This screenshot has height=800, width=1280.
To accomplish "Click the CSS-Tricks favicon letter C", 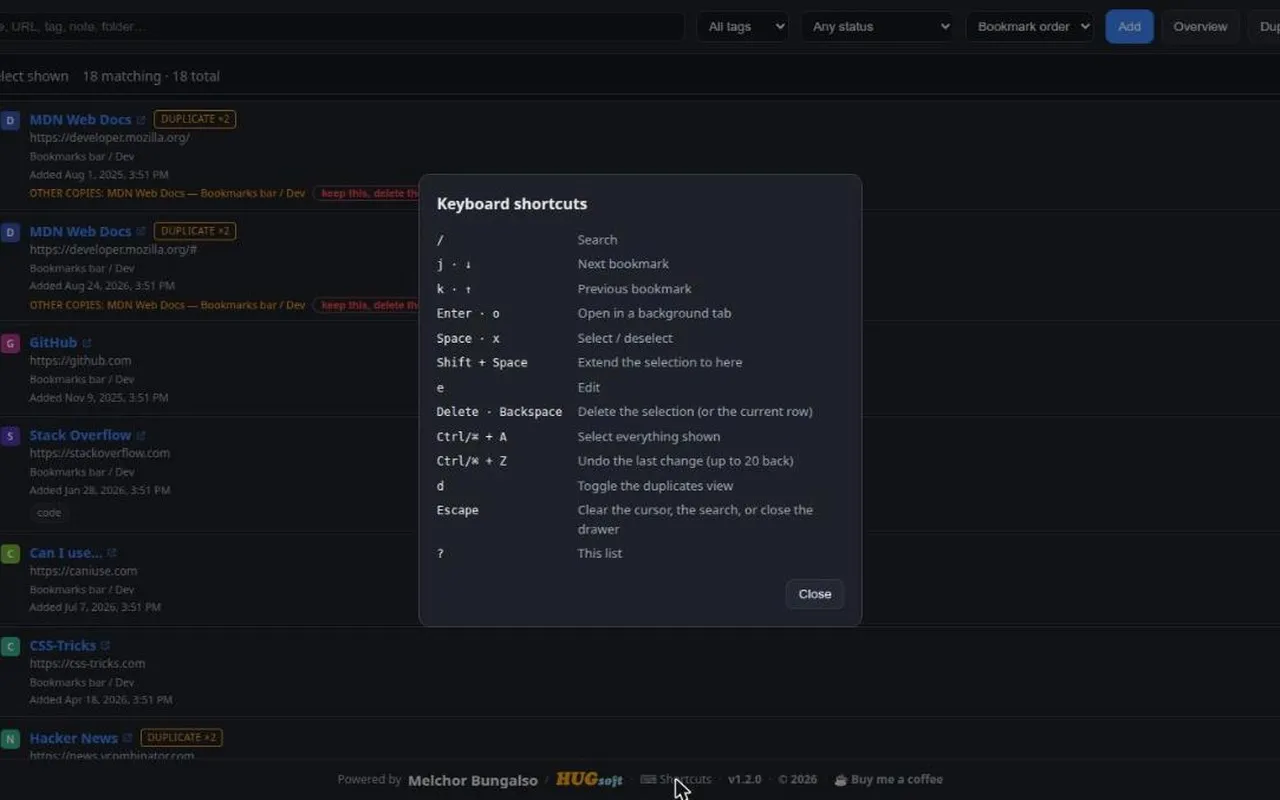I will coord(10,646).
